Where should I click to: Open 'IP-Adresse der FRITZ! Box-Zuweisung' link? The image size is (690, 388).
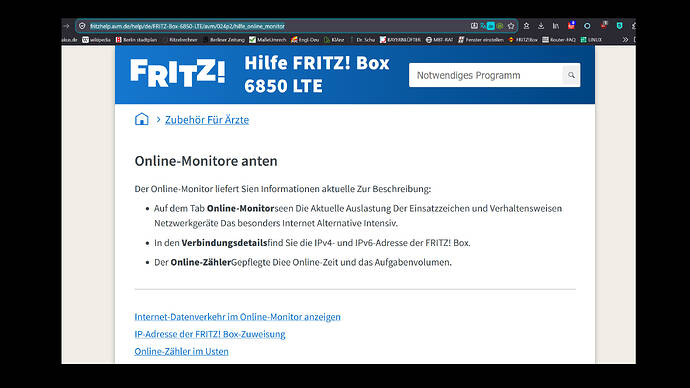click(210, 334)
